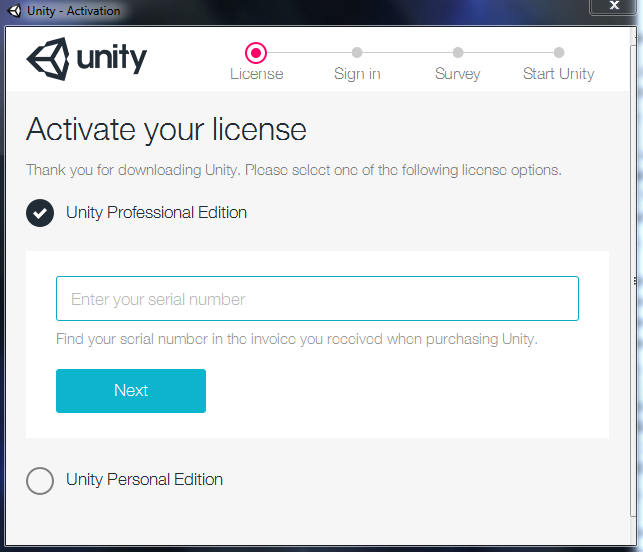Click the Unity Professional Edition label text
Viewport: 643px width, 552px height.
coord(156,212)
